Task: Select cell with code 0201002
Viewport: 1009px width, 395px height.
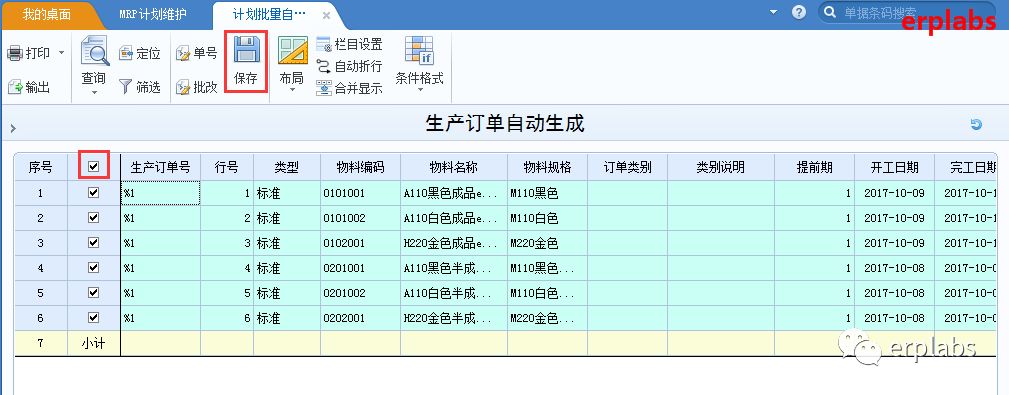Action: pyautogui.click(x=360, y=293)
